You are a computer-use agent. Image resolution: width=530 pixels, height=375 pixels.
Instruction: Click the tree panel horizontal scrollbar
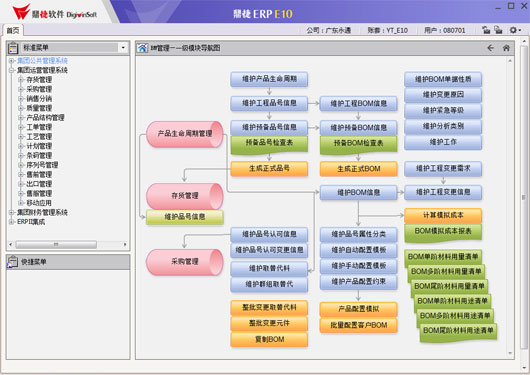56,244
